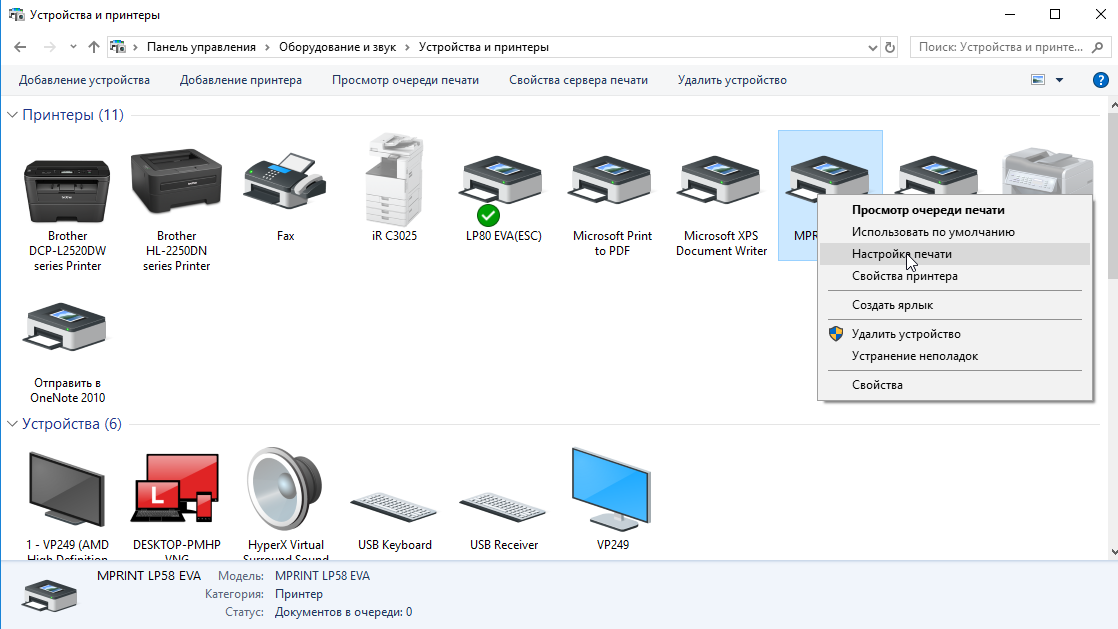Screen dimensions: 1118x629
Task: Click the address bar control panel icon
Action: click(118, 47)
